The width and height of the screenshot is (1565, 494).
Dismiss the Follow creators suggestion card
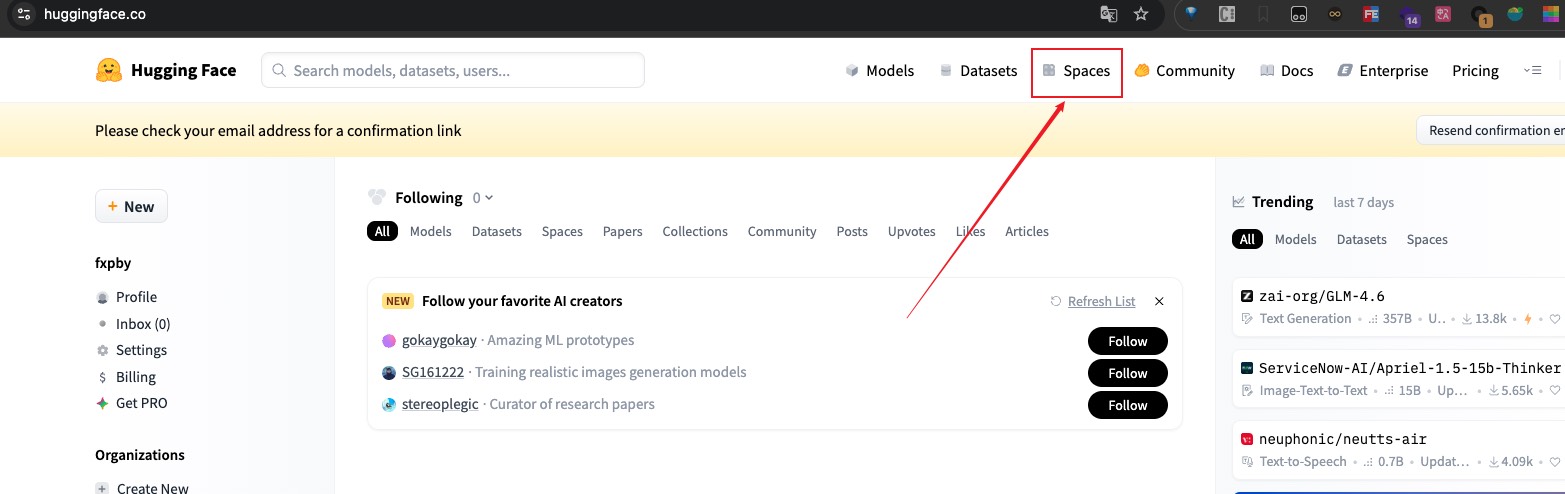(1159, 301)
